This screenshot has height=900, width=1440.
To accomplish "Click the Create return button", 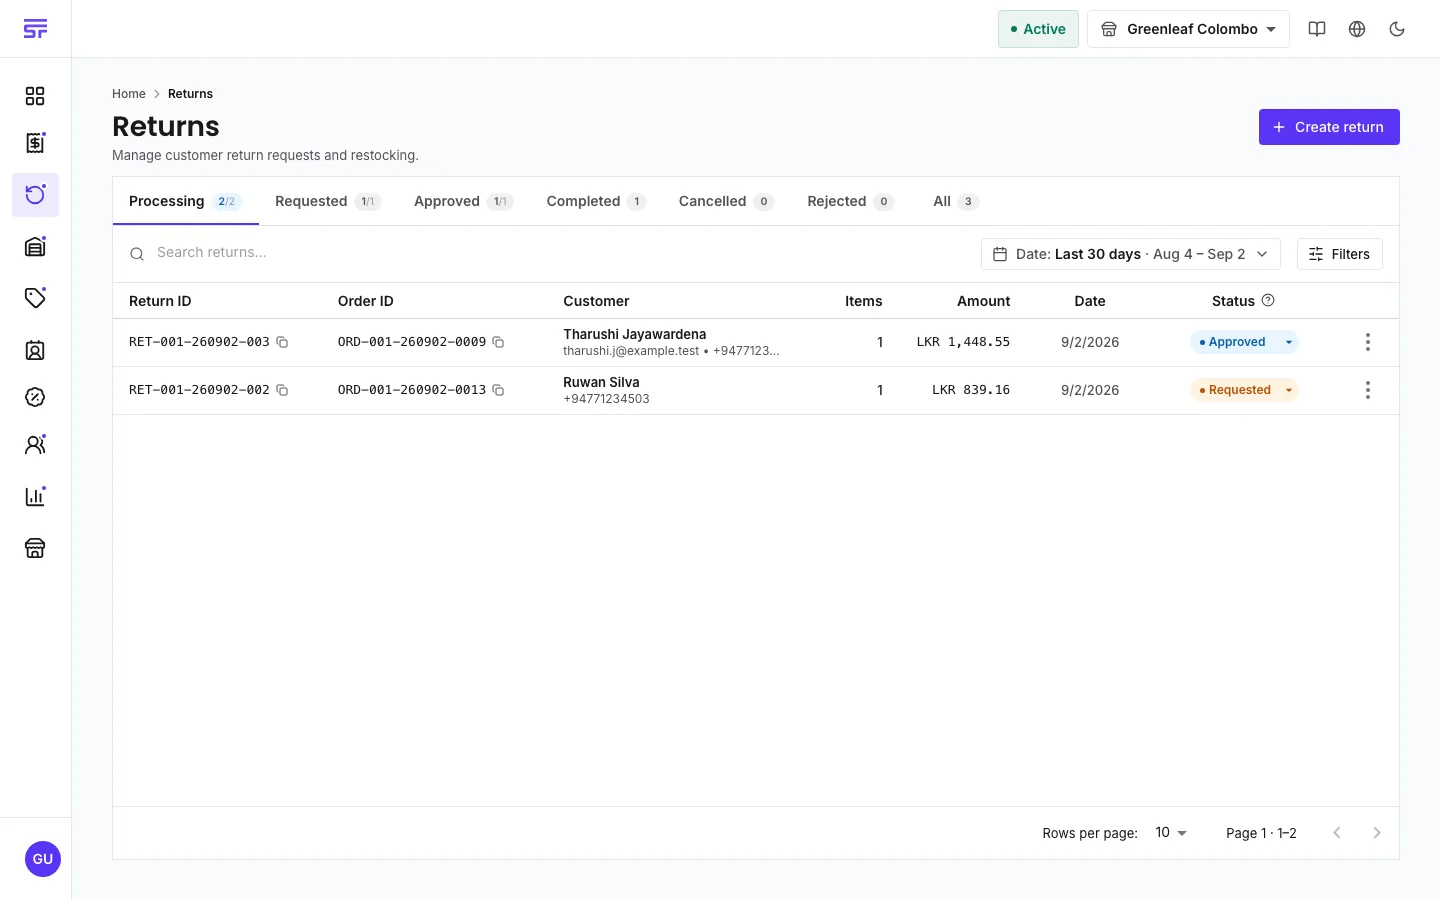I will pyautogui.click(x=1329, y=127).
